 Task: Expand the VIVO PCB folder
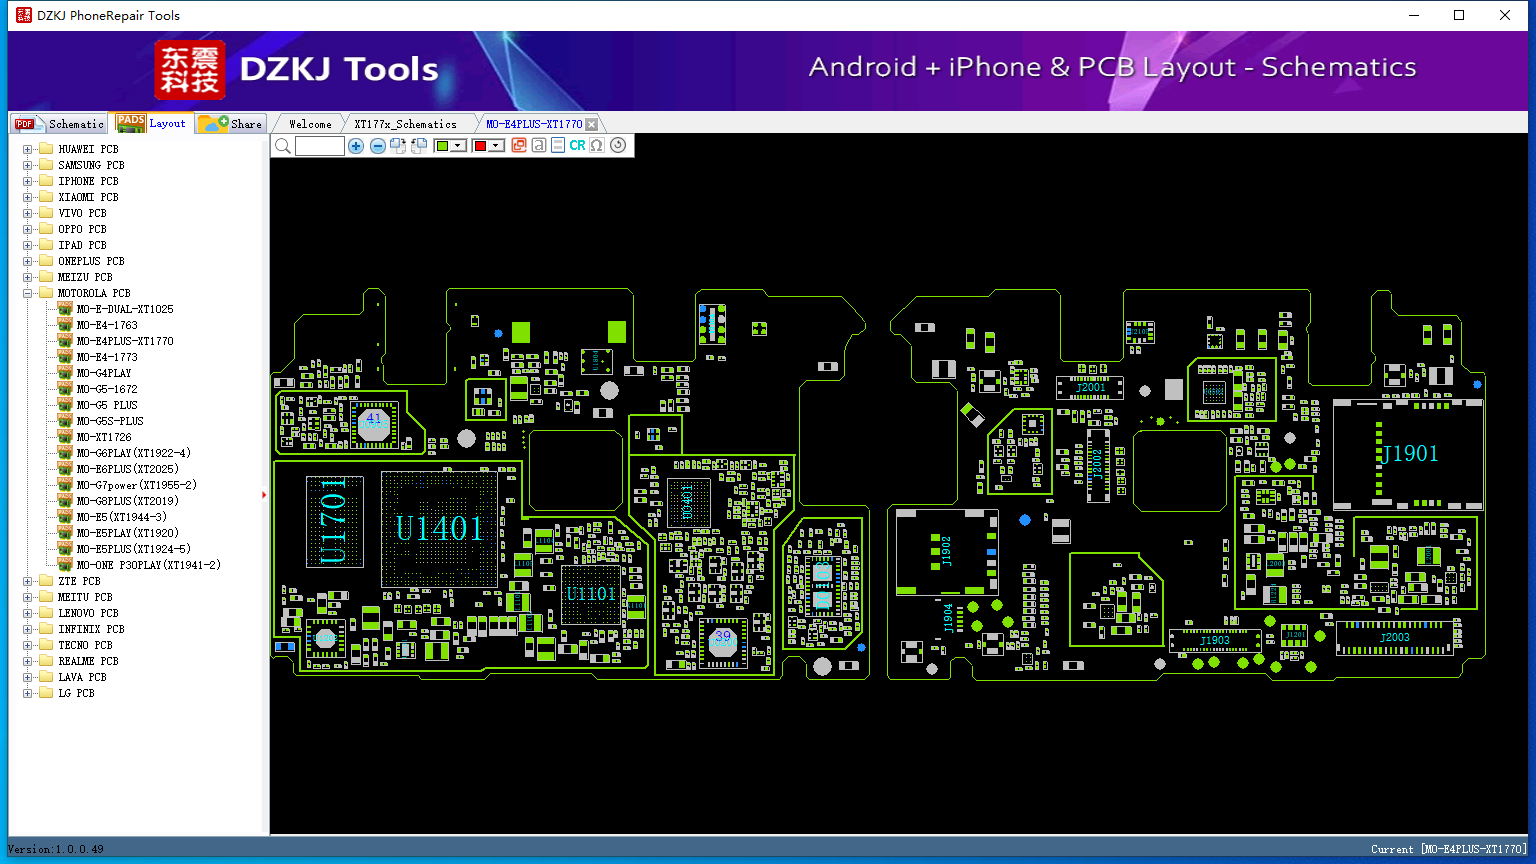click(28, 213)
